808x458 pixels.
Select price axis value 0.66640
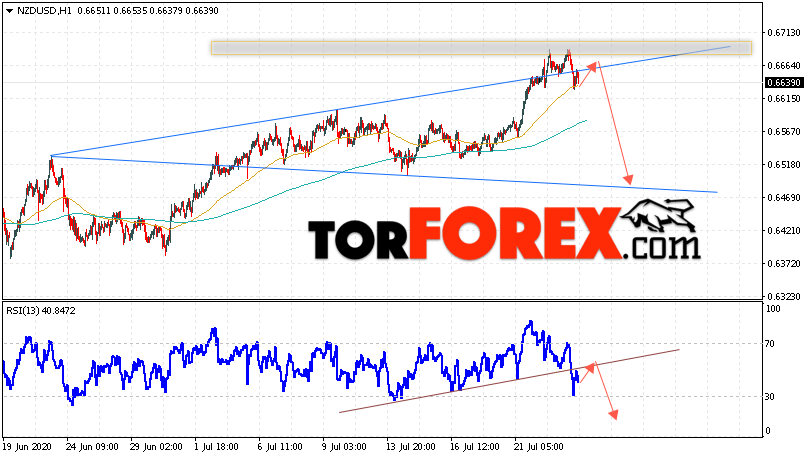tap(784, 65)
